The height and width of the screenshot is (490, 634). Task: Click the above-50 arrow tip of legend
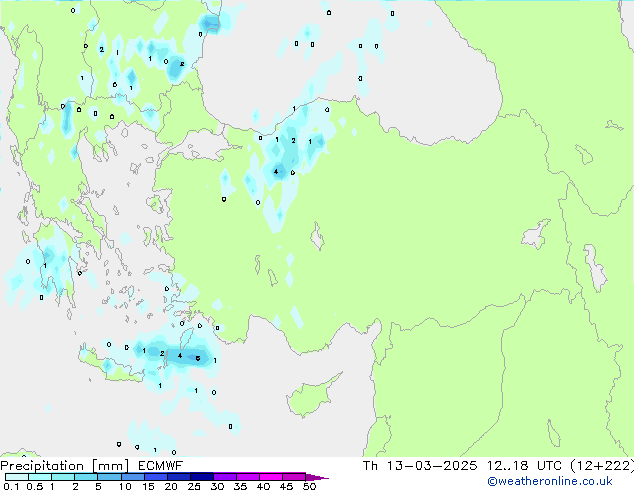tap(317, 477)
